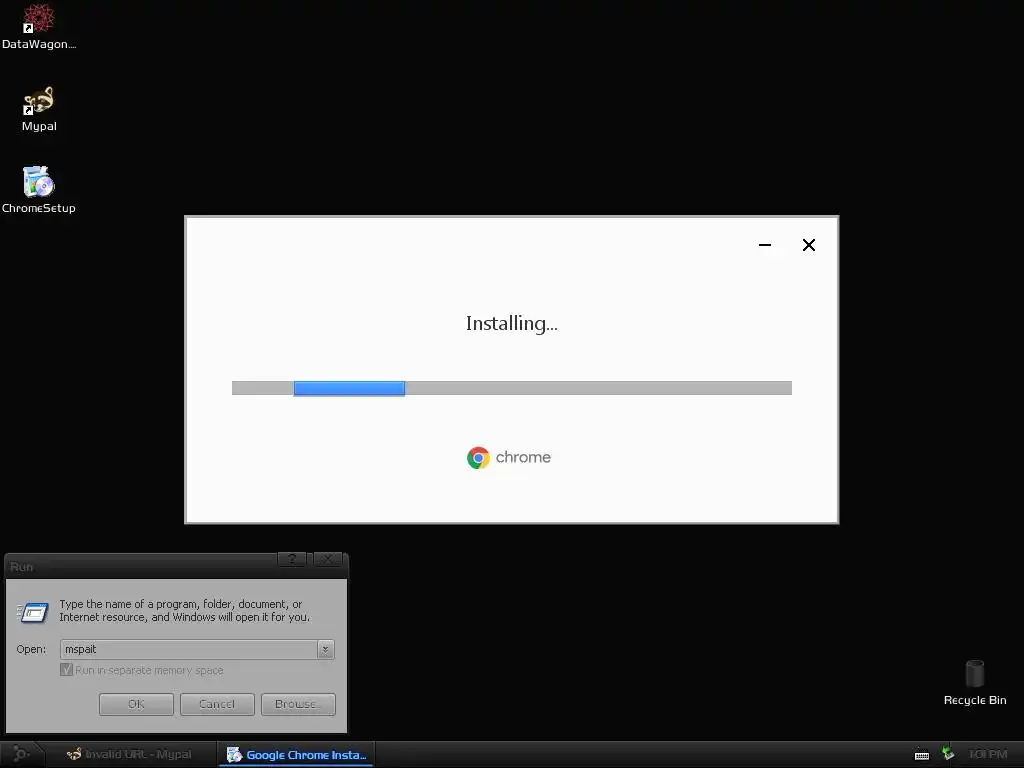Screen dimensions: 1024x768
Task: Click the installing progress bar
Action: click(511, 388)
